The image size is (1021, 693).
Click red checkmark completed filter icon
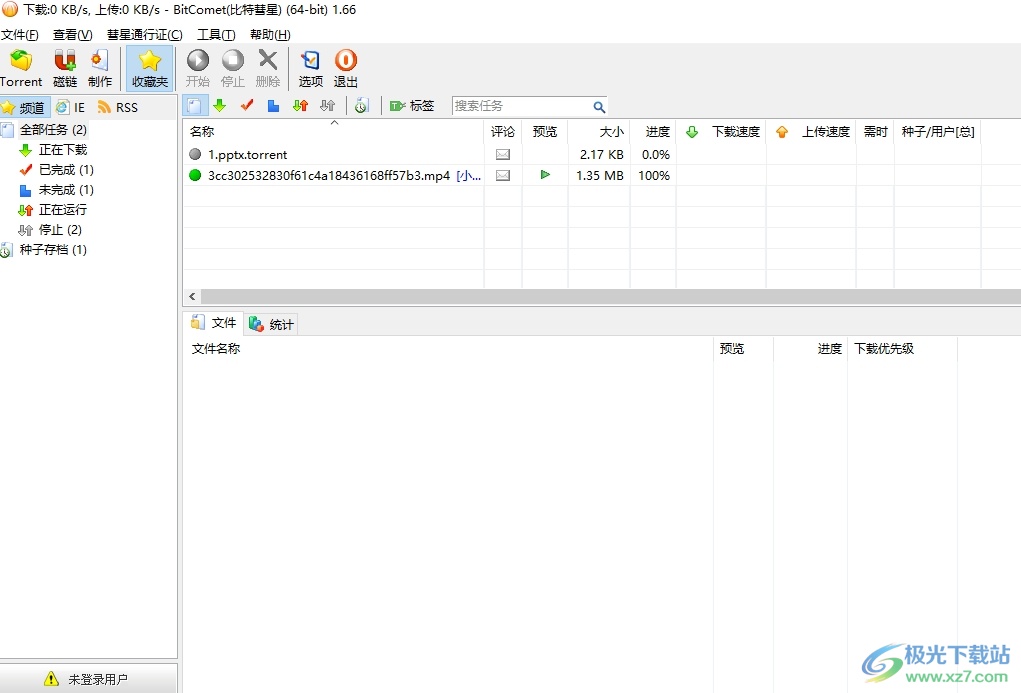247,106
